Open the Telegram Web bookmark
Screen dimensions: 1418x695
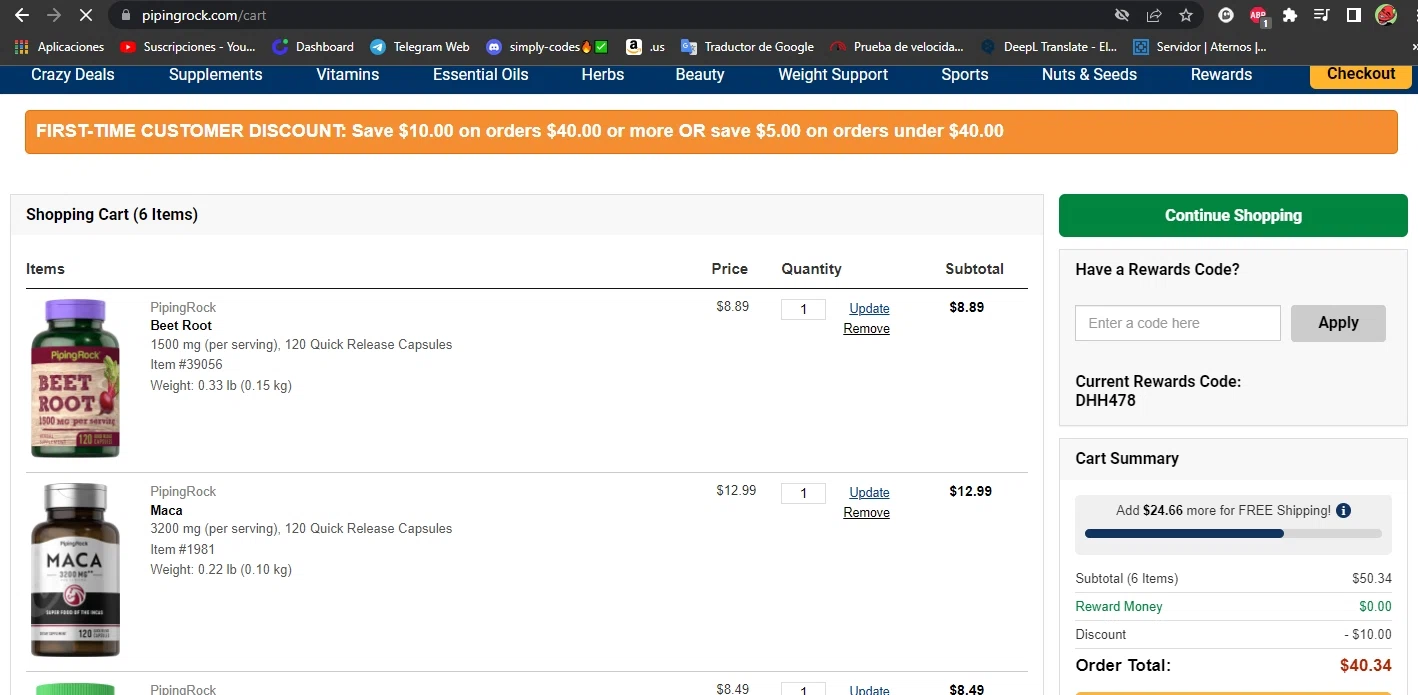419,47
